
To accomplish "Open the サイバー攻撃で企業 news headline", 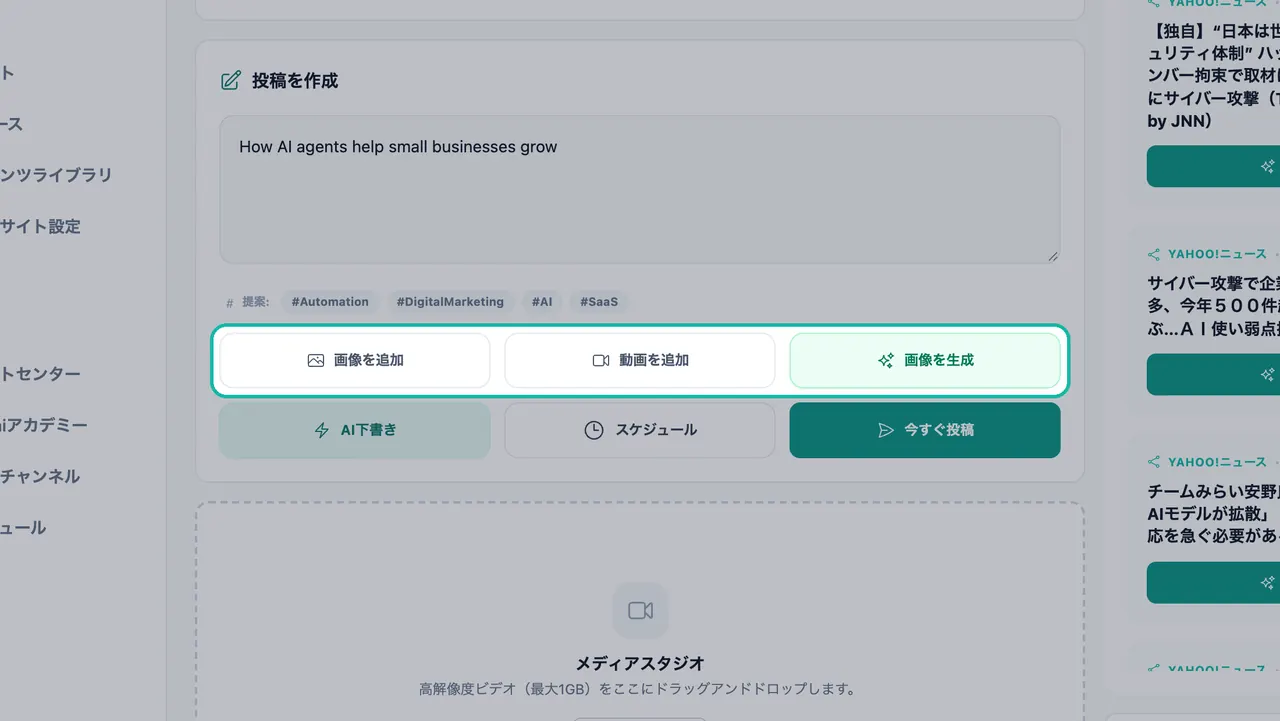I will pos(1213,308).
